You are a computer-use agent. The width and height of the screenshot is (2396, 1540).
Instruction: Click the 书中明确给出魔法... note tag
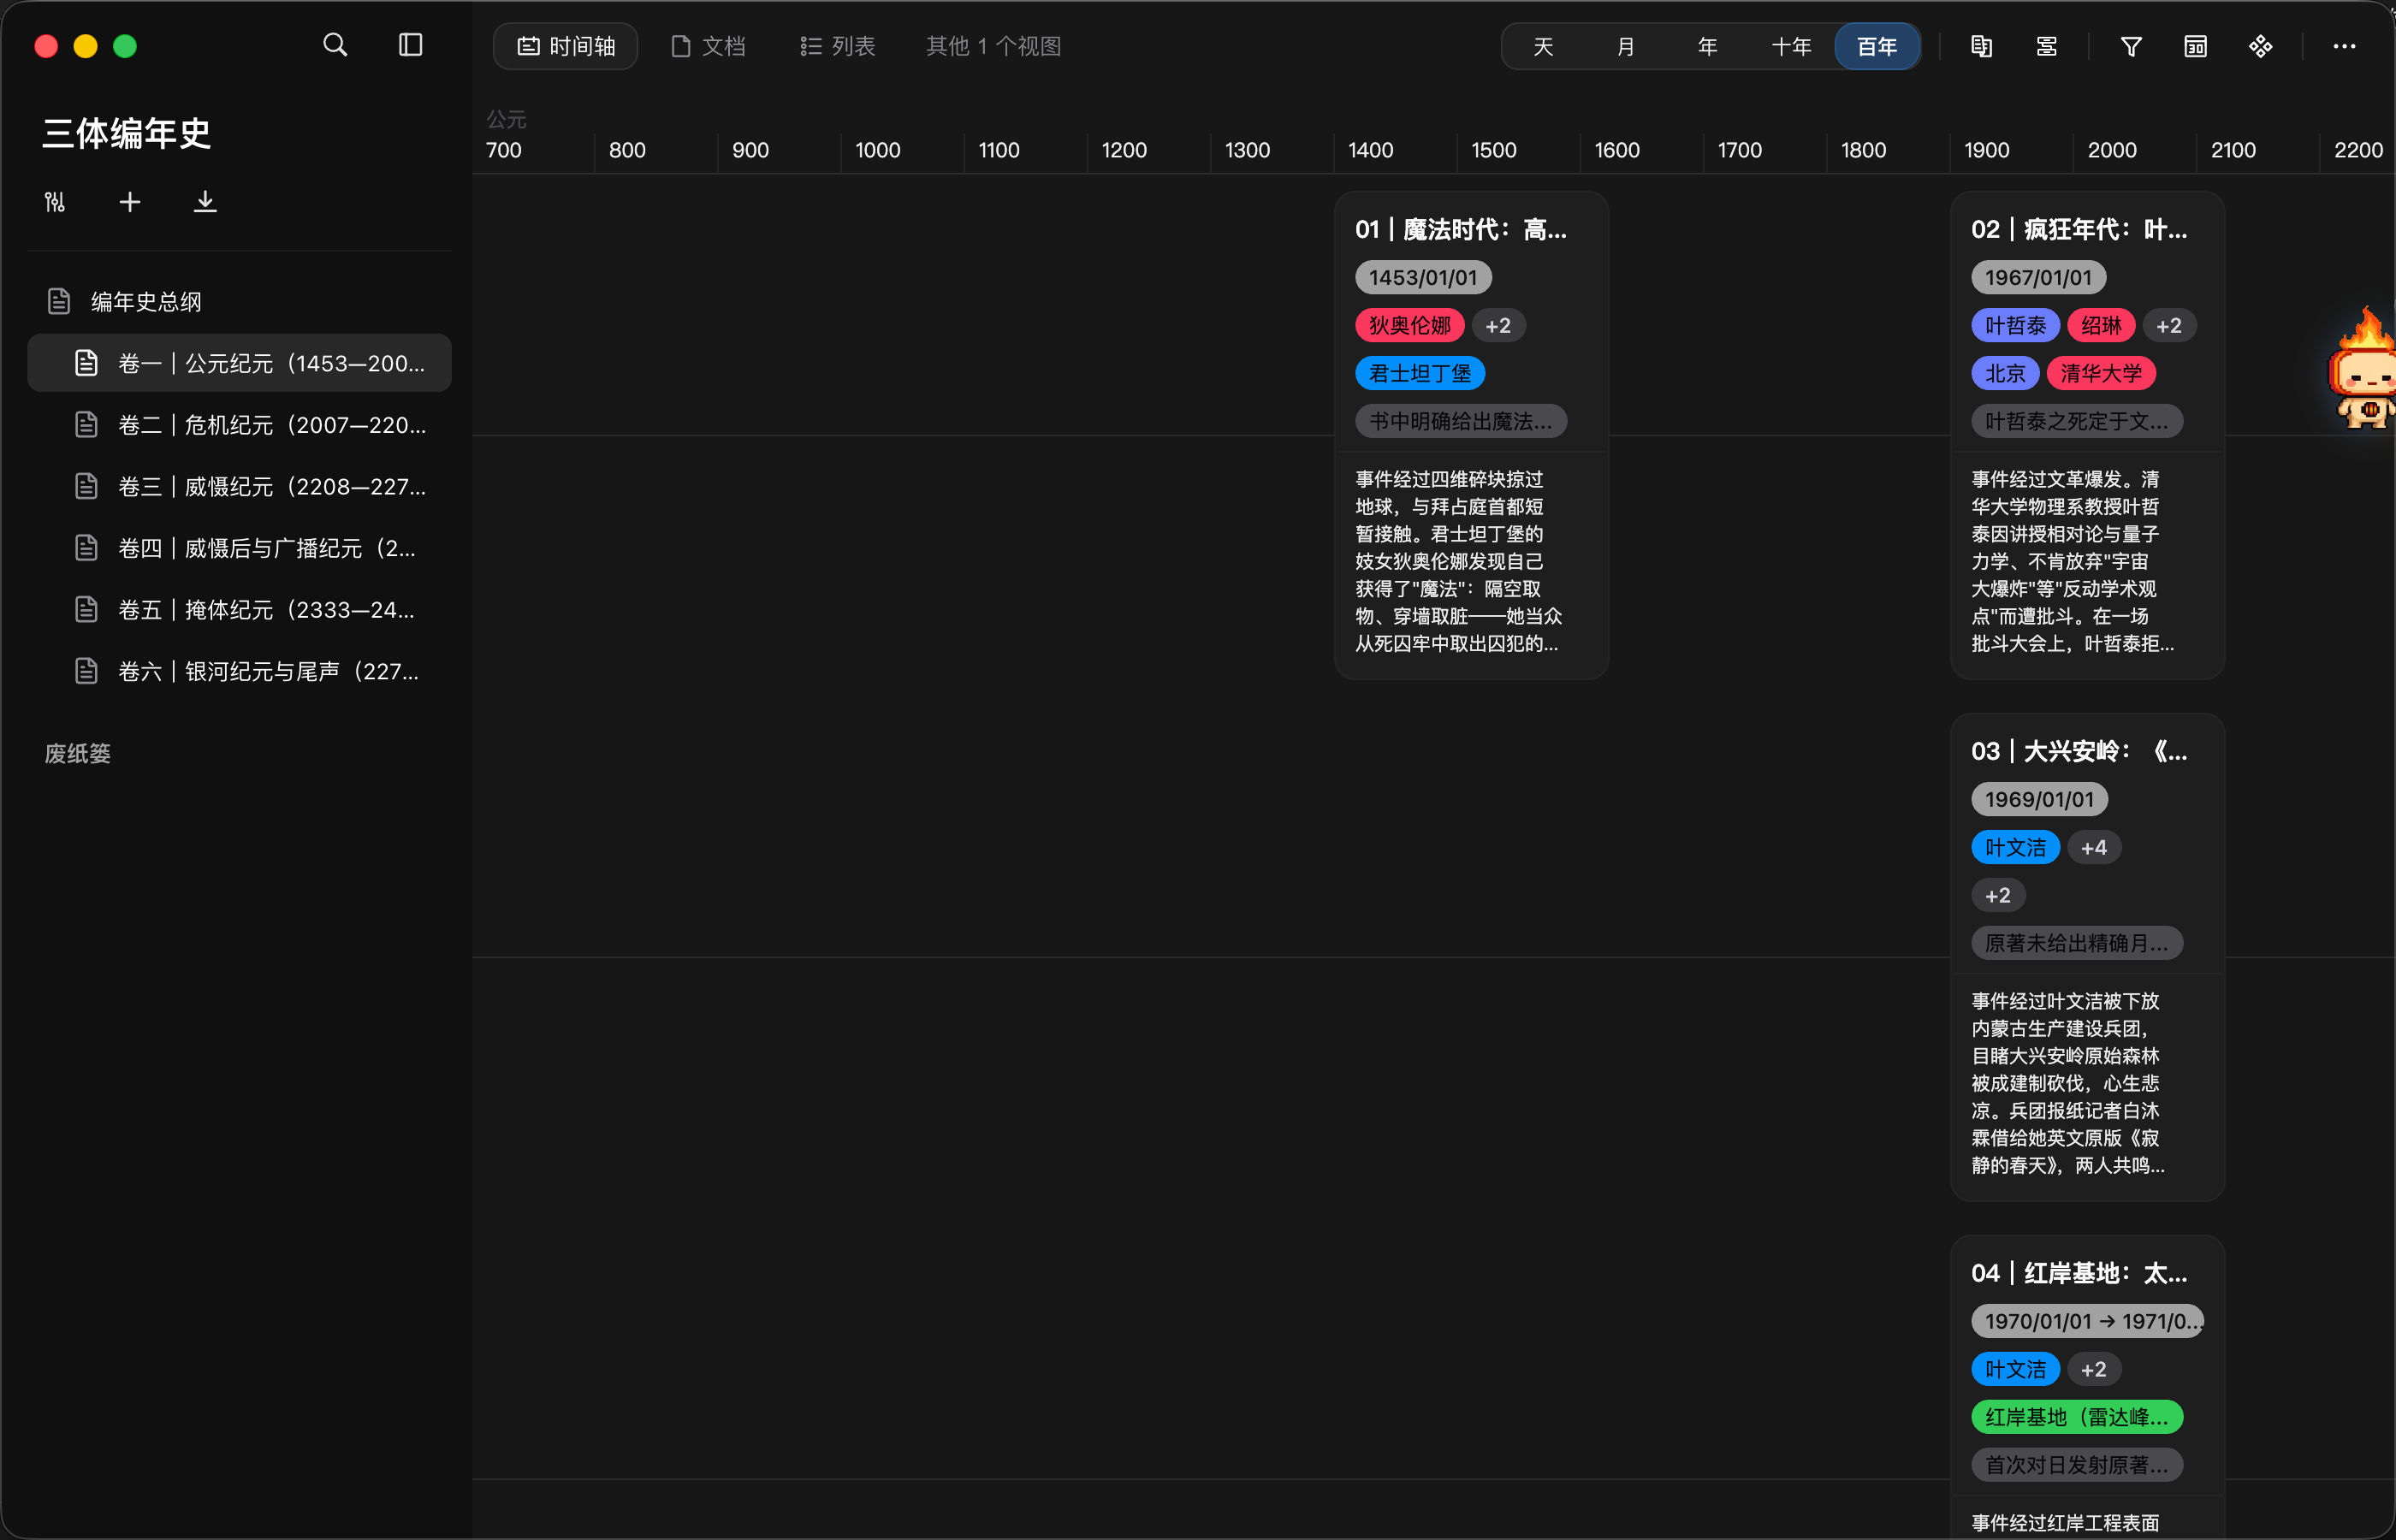tap(1461, 421)
